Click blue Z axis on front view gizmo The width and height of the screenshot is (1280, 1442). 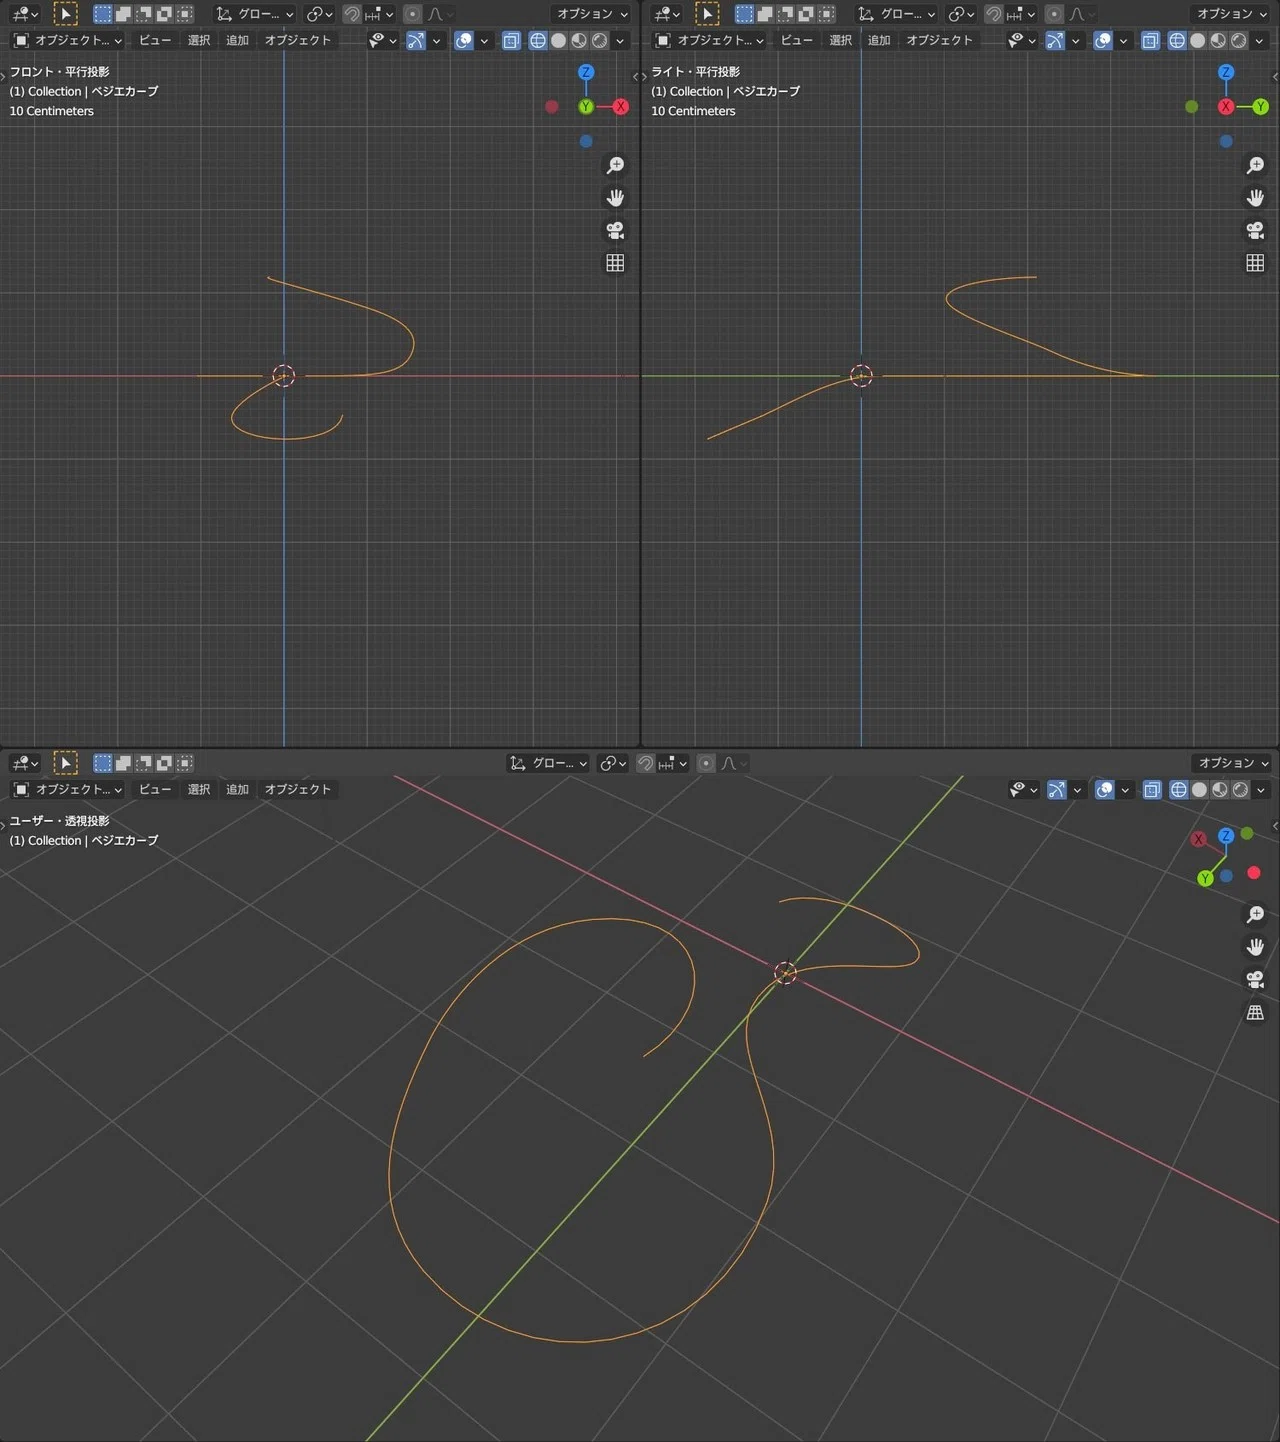(586, 72)
